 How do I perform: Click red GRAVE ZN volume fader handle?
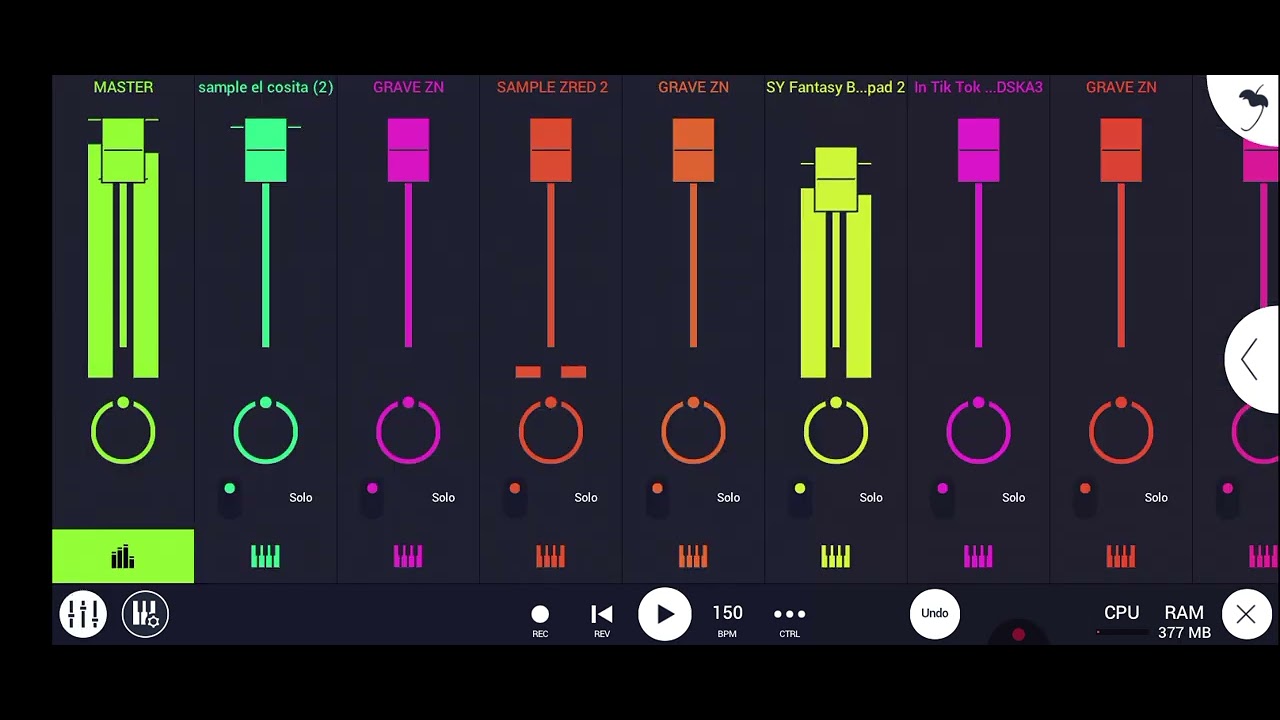(x=1120, y=150)
